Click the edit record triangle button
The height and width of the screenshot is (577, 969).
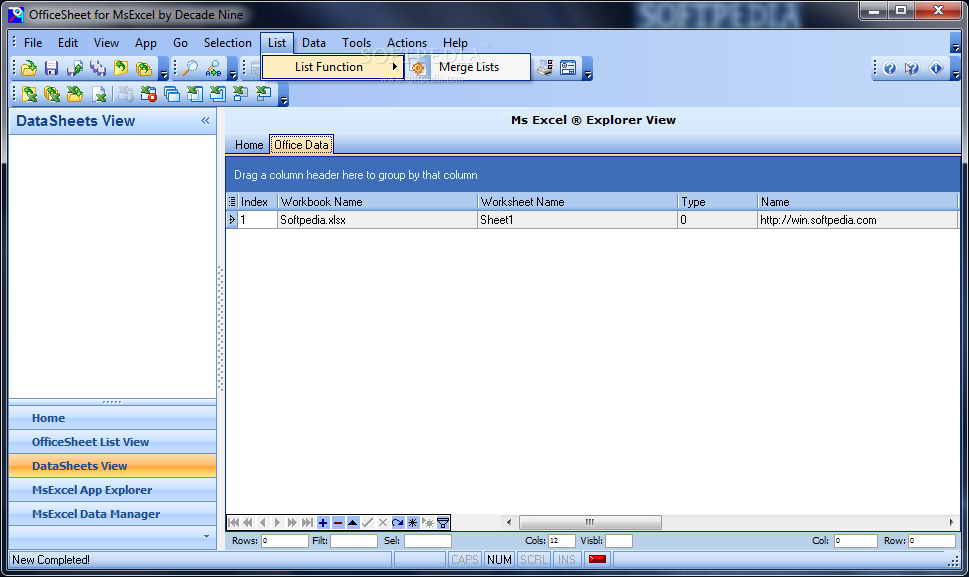pos(352,523)
